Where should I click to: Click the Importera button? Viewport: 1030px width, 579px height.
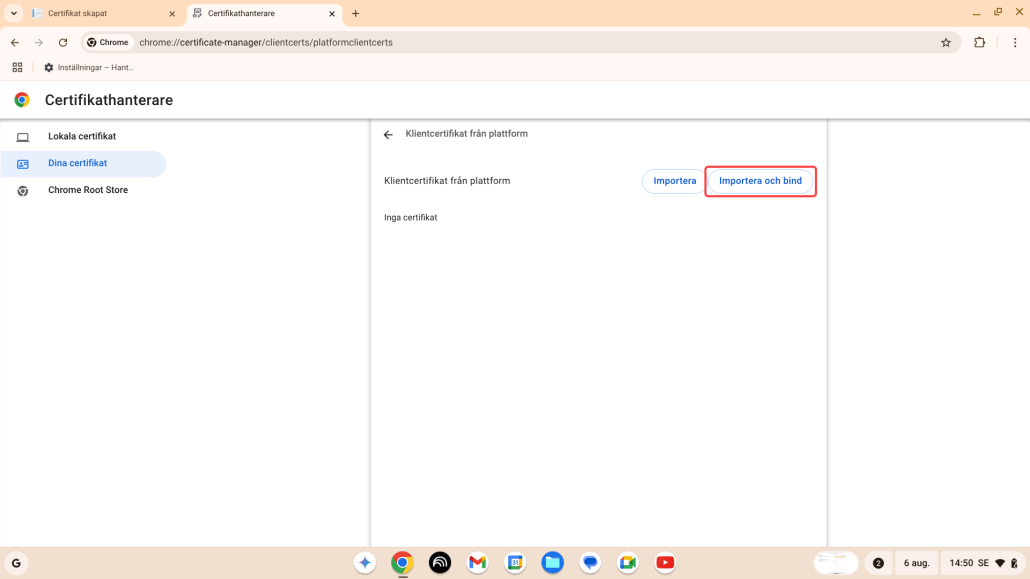tap(674, 181)
